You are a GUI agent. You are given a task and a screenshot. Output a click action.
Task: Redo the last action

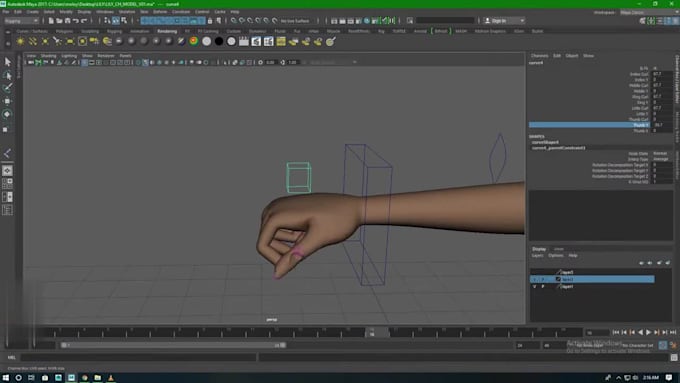[84, 20]
